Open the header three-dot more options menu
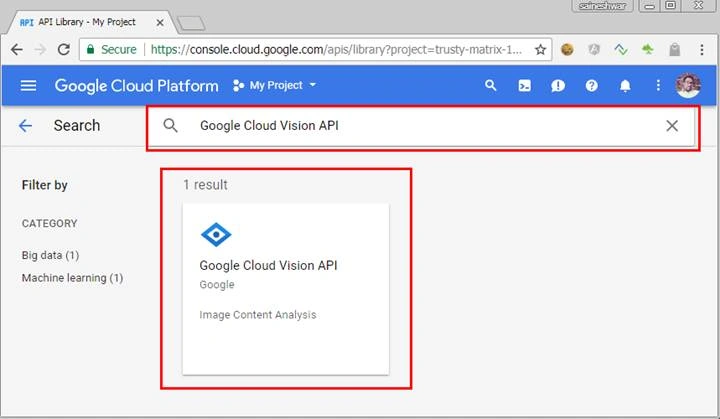The image size is (720, 419). click(658, 85)
